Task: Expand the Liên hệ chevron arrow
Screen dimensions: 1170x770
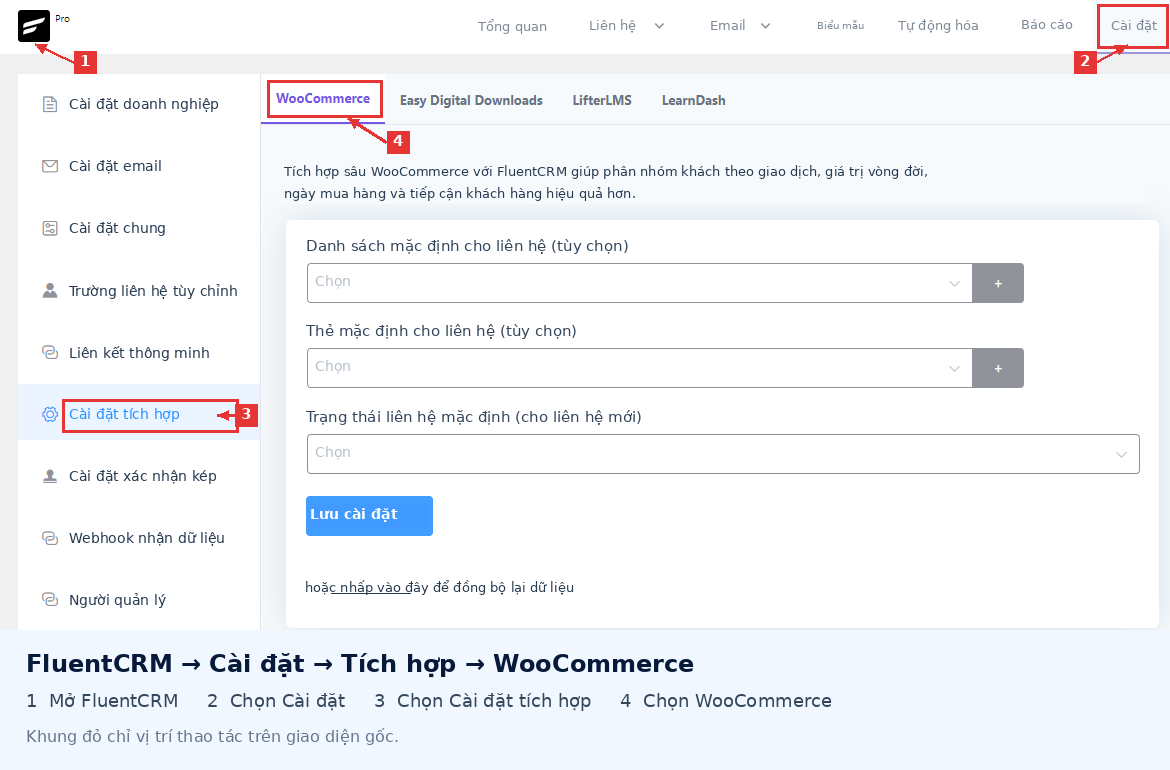Action: click(660, 26)
